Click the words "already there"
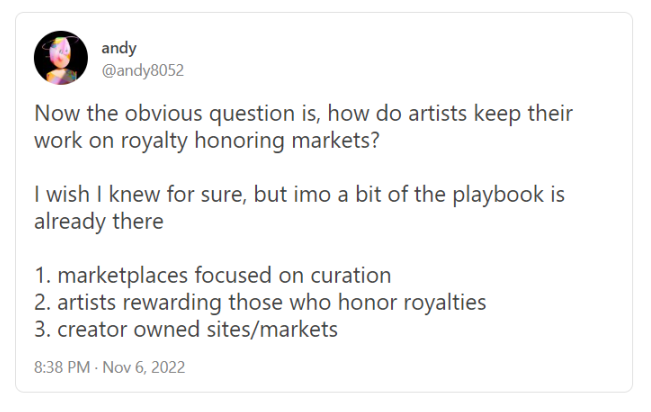Screen dimensions: 651x412 point(99,221)
